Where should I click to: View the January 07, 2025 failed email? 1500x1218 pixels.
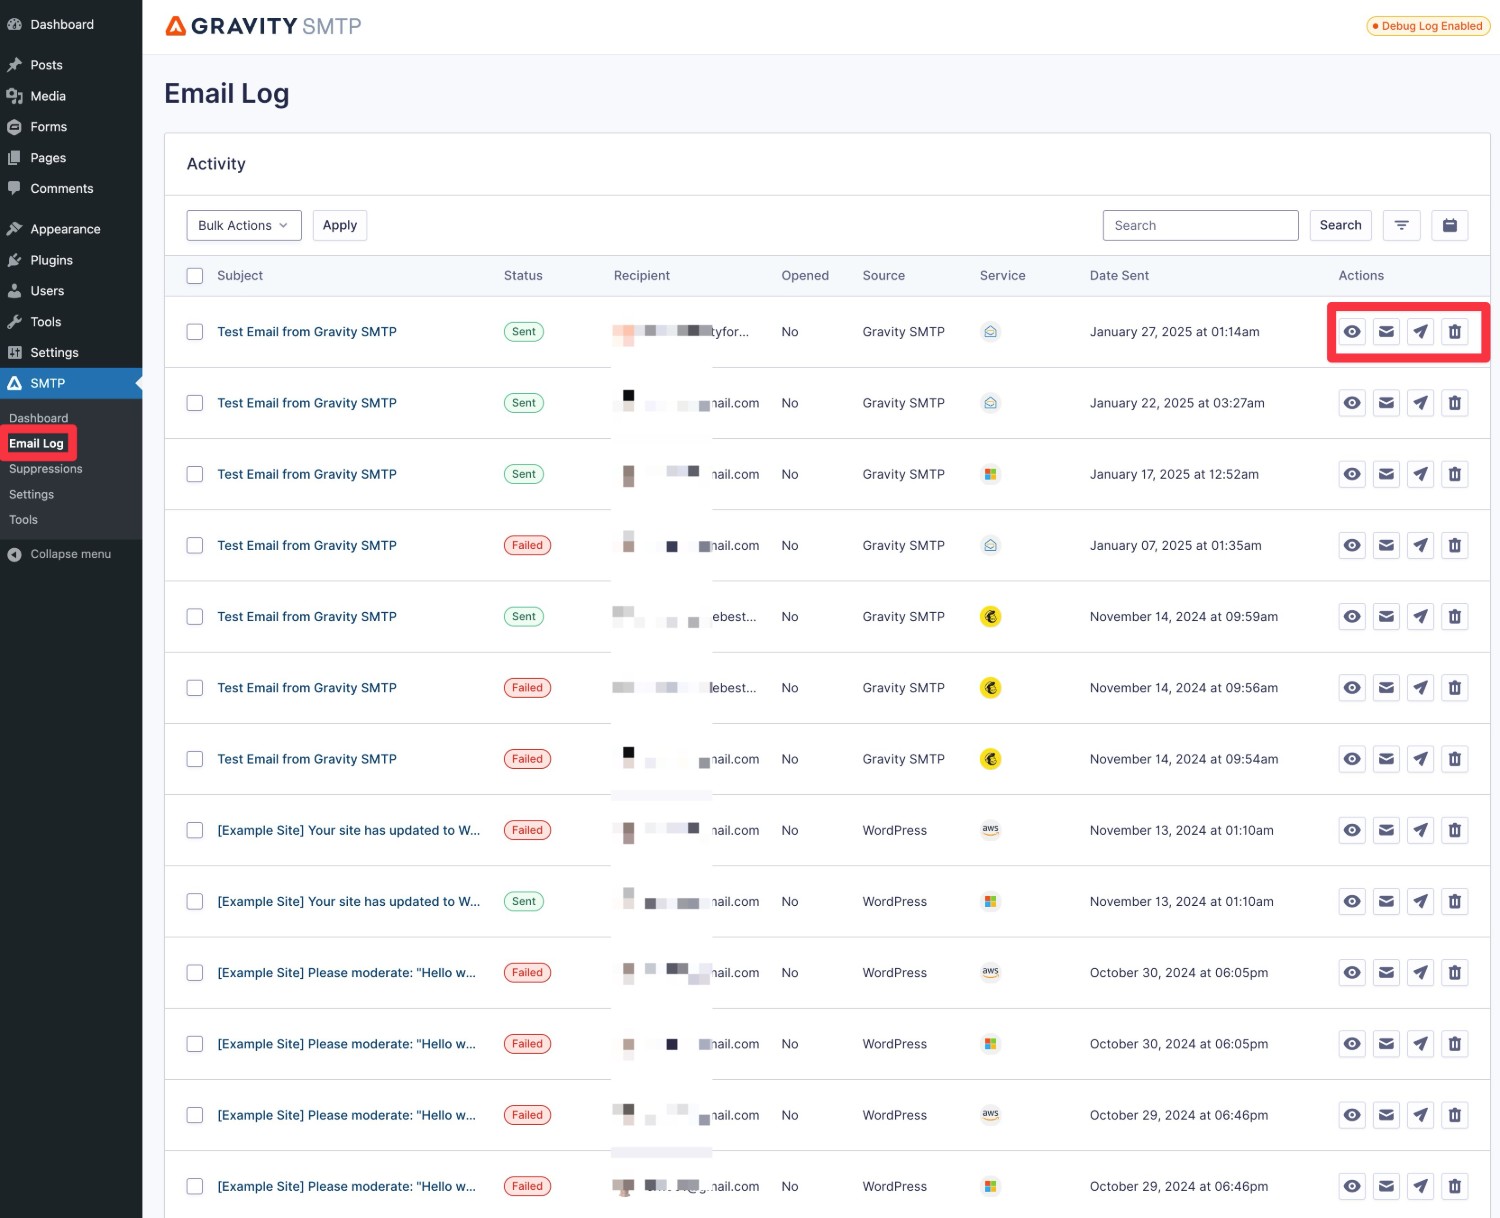tap(1352, 545)
